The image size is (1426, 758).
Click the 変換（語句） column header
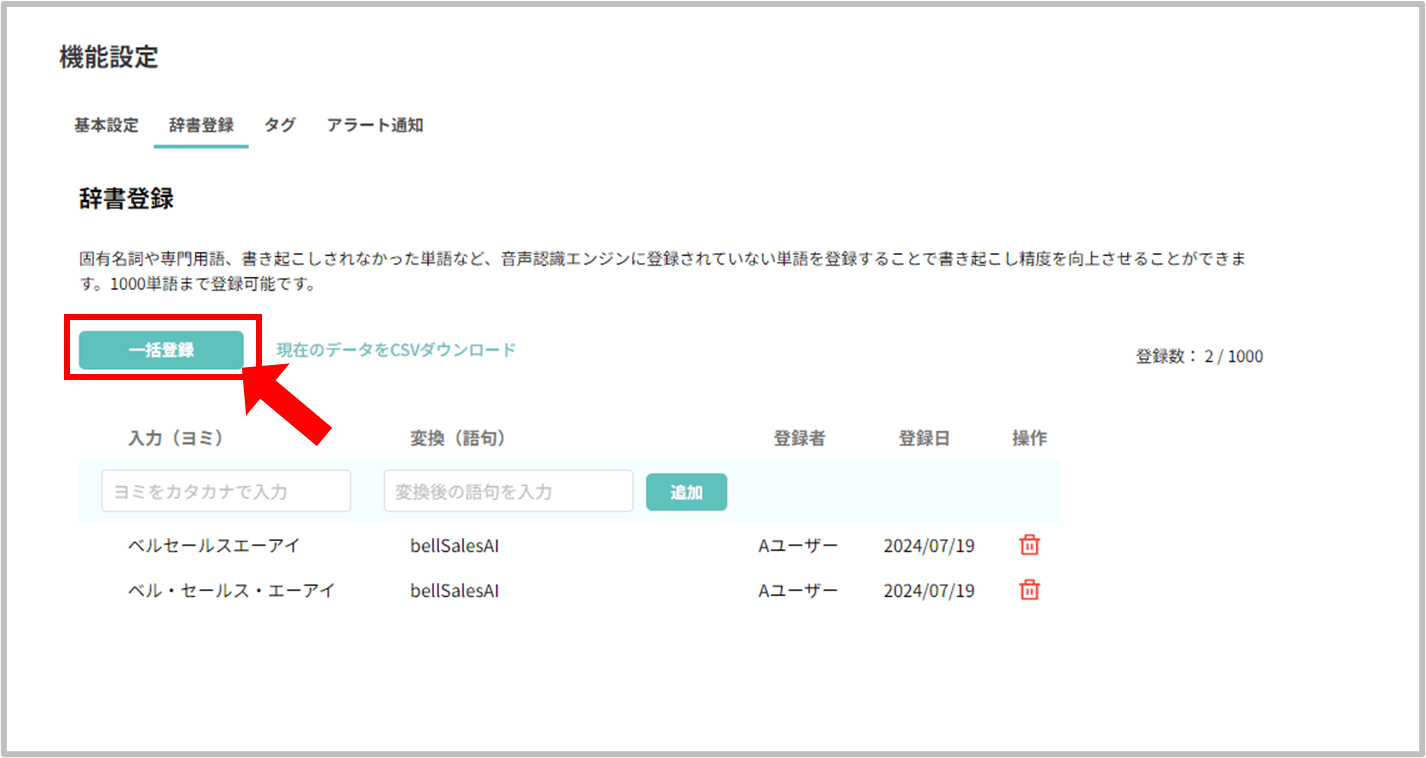click(458, 438)
